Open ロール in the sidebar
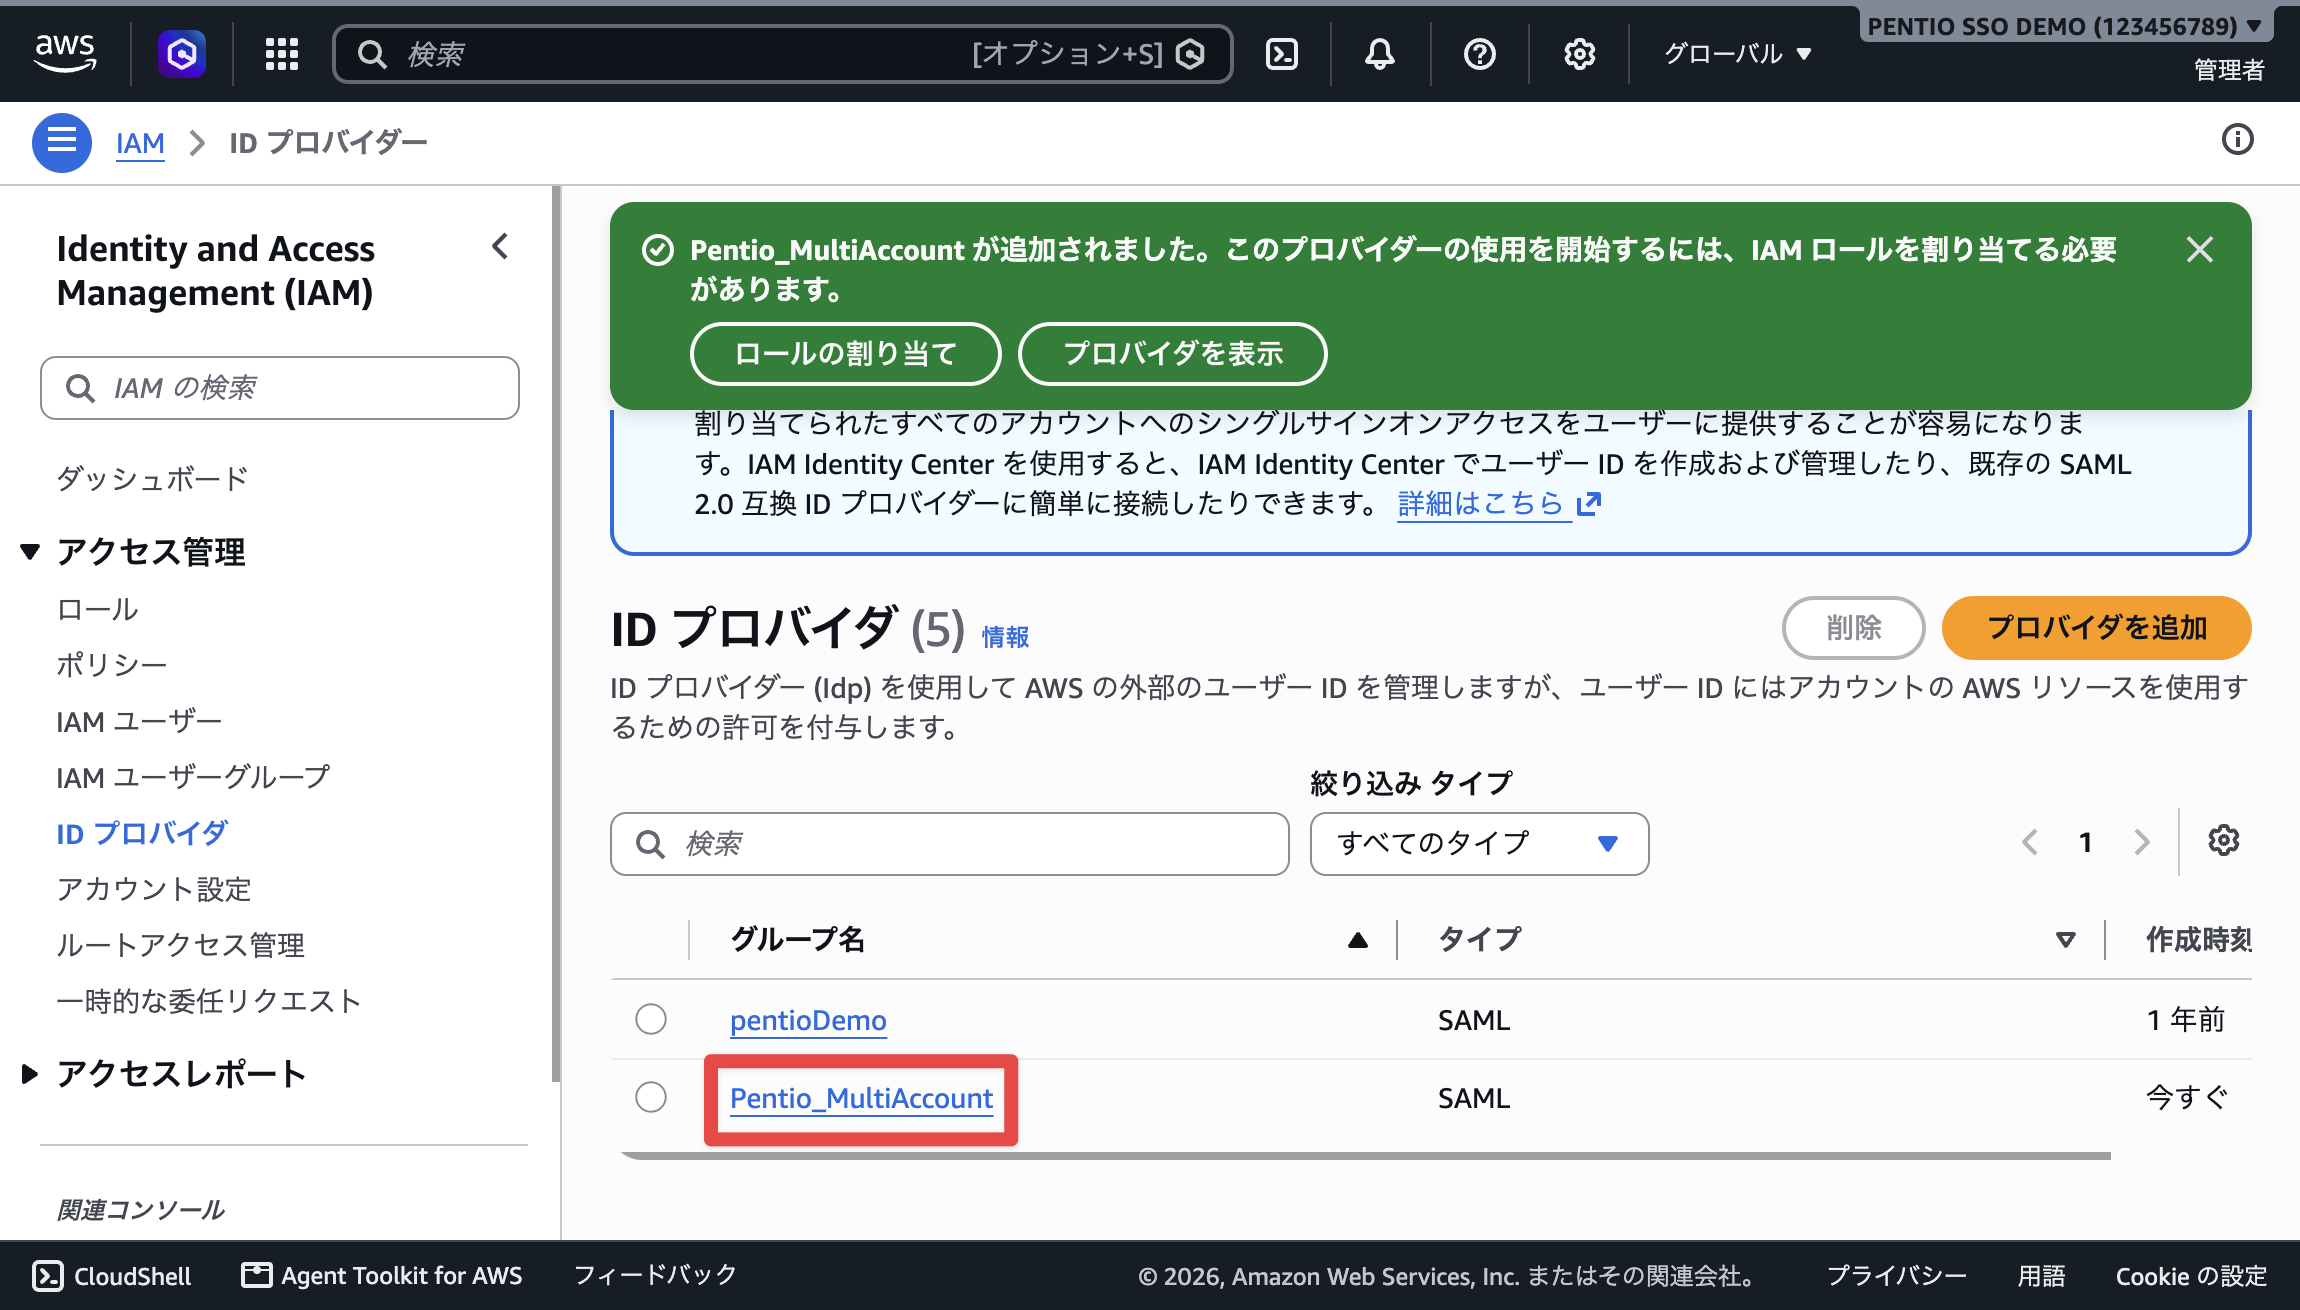2300x1310 pixels. [98, 609]
